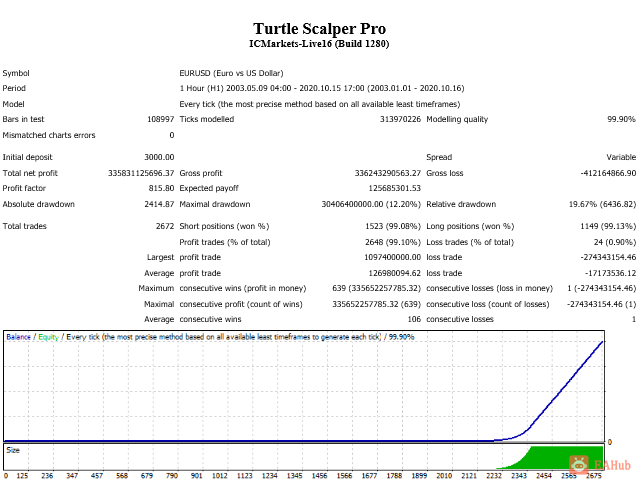Click the Maximal drawdown value 30406400000.00 (12.20%)

click(x=371, y=204)
